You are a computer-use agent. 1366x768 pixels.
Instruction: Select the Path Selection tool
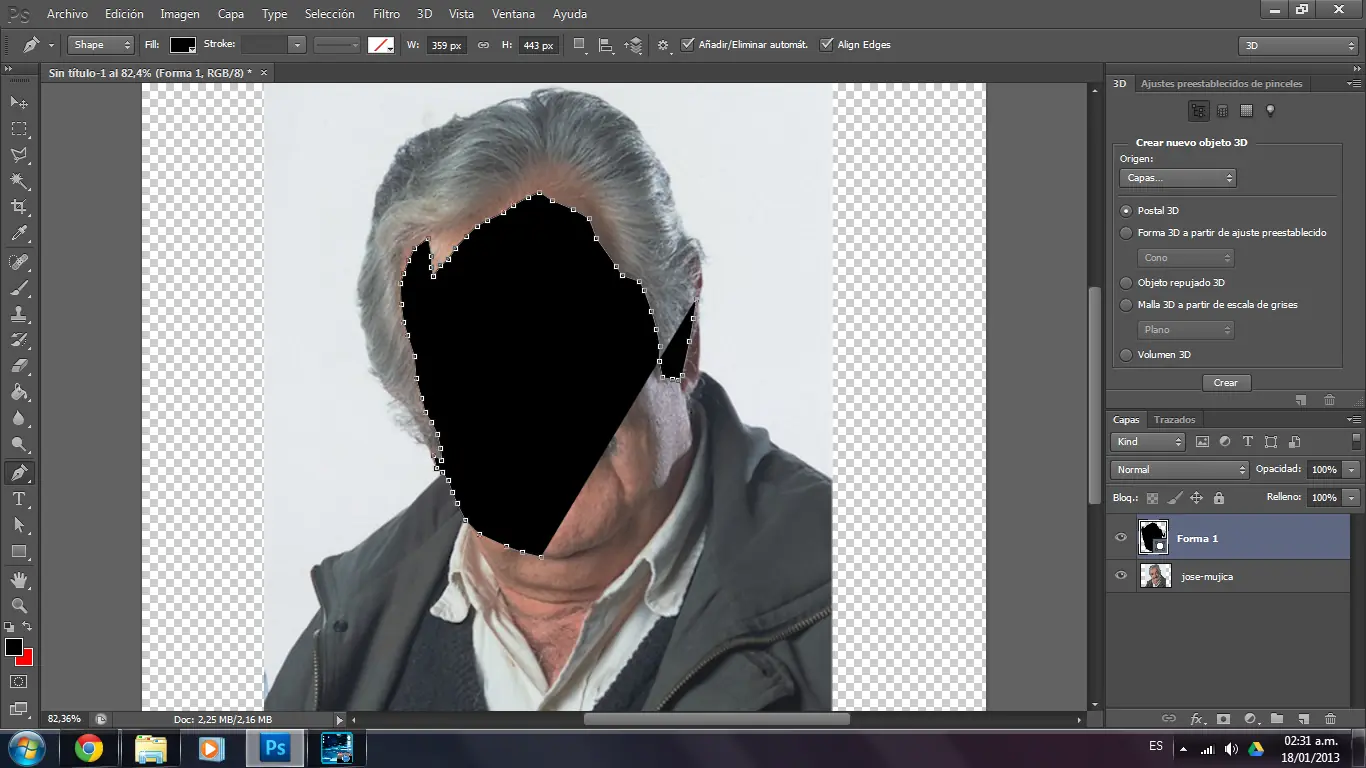tap(19, 524)
